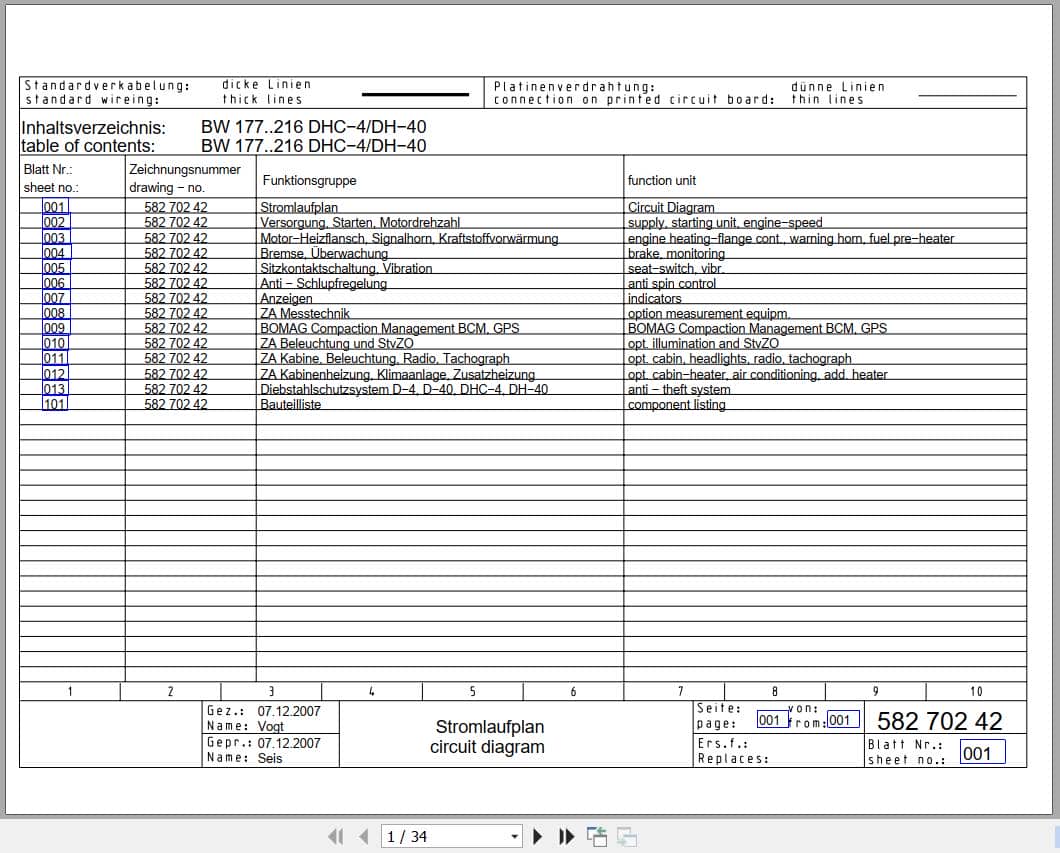Open sheet link 010 for ZA Beleuchtung
Viewport: 1060px width, 853px height.
55,343
